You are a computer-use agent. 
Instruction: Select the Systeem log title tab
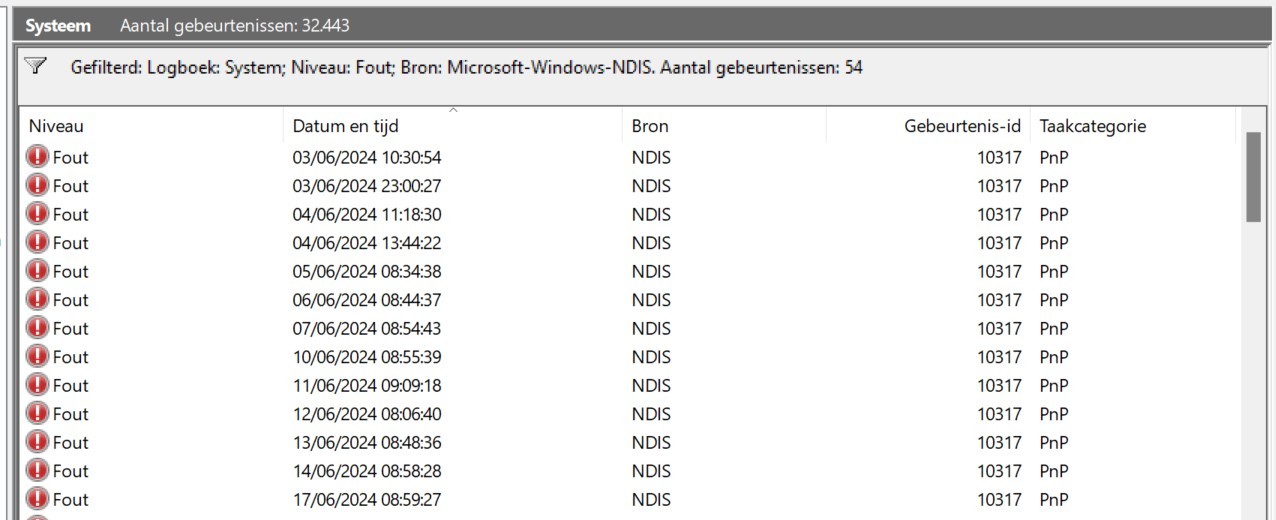pos(58,25)
